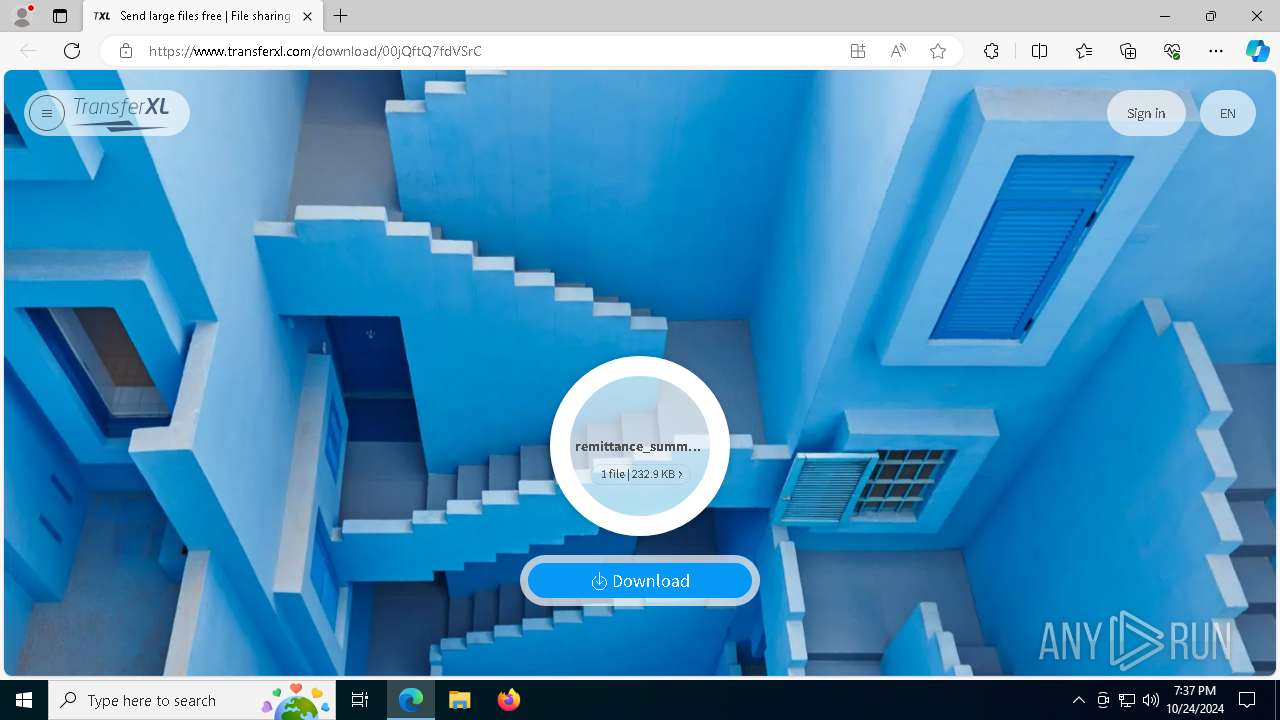Click the browser Back arrow
This screenshot has width=1280, height=720.
(x=28, y=51)
